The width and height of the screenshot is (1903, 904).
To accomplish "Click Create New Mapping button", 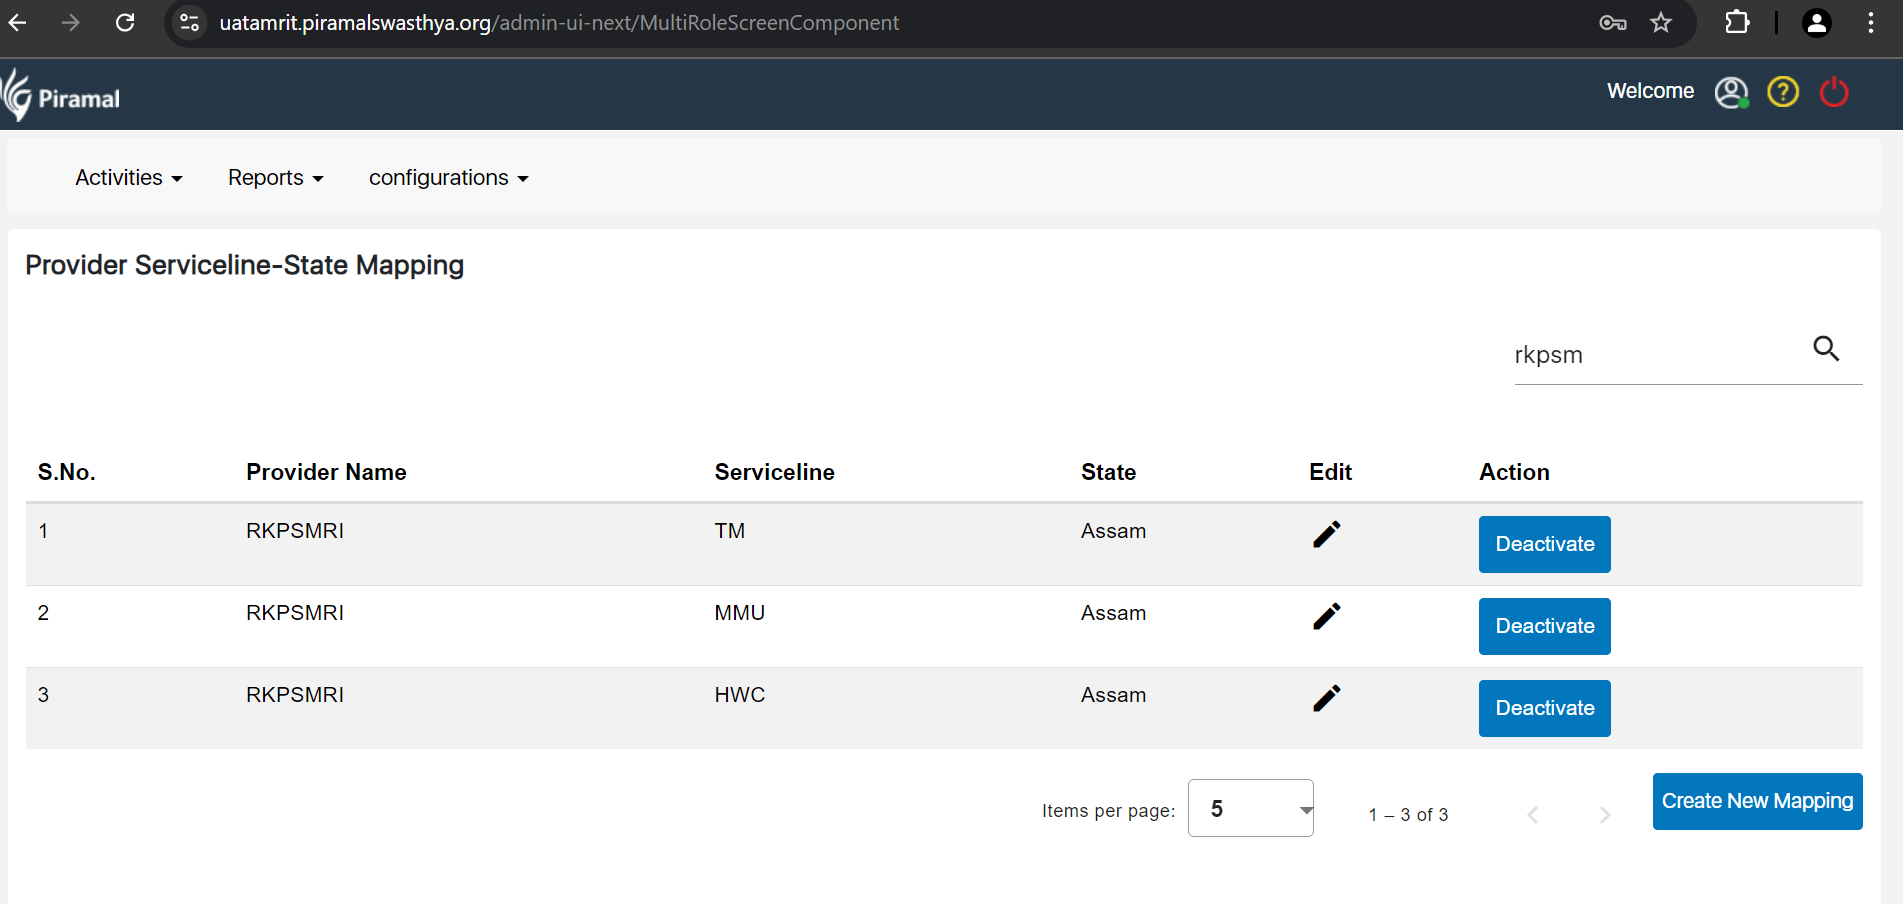I will [1757, 801].
